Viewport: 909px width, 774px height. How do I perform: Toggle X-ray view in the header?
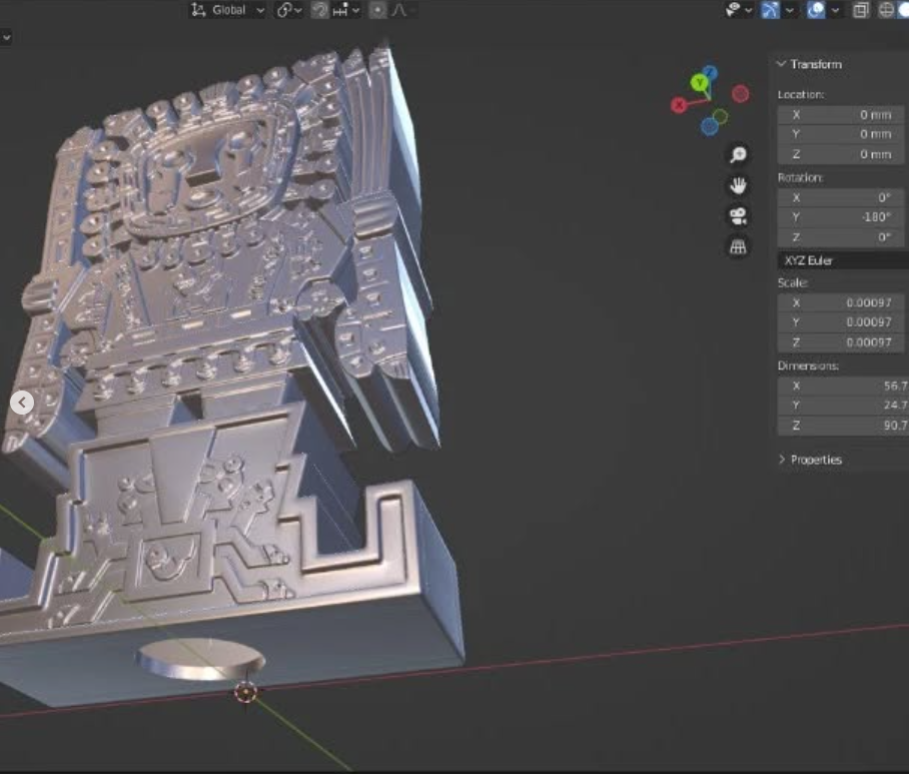[860, 10]
